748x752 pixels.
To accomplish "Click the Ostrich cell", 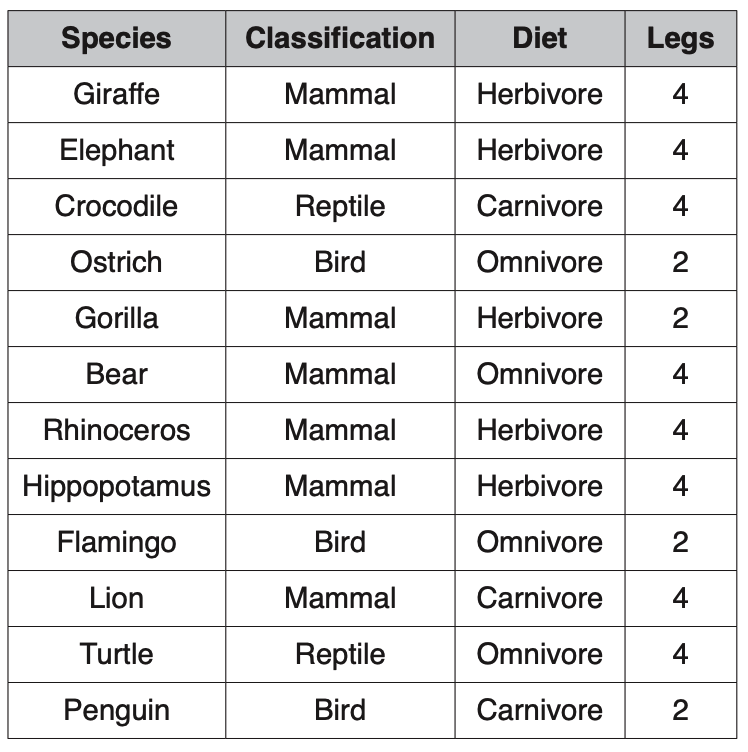I will click(117, 262).
